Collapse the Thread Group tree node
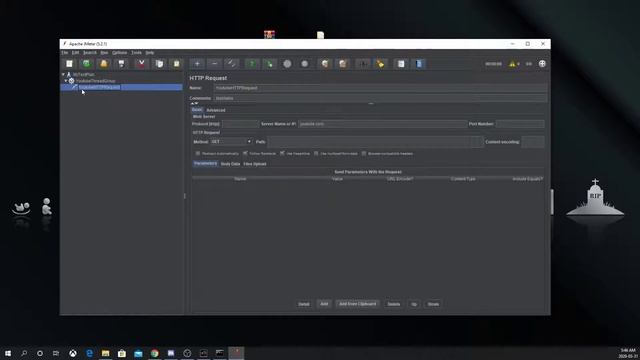 pyautogui.click(x=66, y=81)
